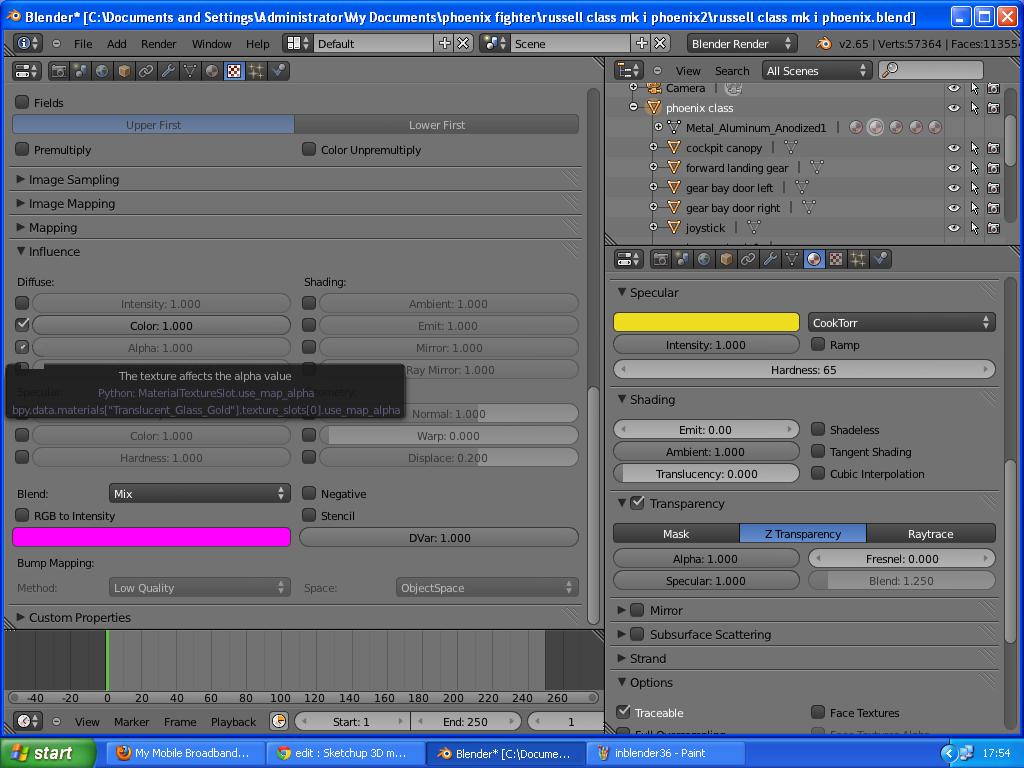1024x768 pixels.
Task: Open Modifiers panel via wrench icon
Action: 770,259
